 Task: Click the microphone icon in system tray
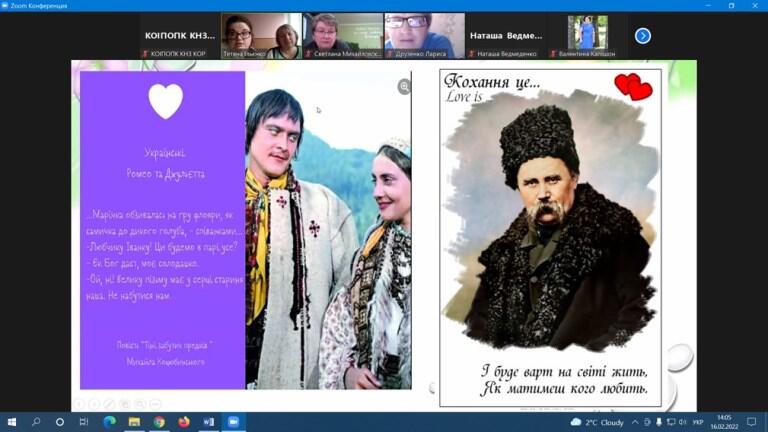click(x=659, y=422)
